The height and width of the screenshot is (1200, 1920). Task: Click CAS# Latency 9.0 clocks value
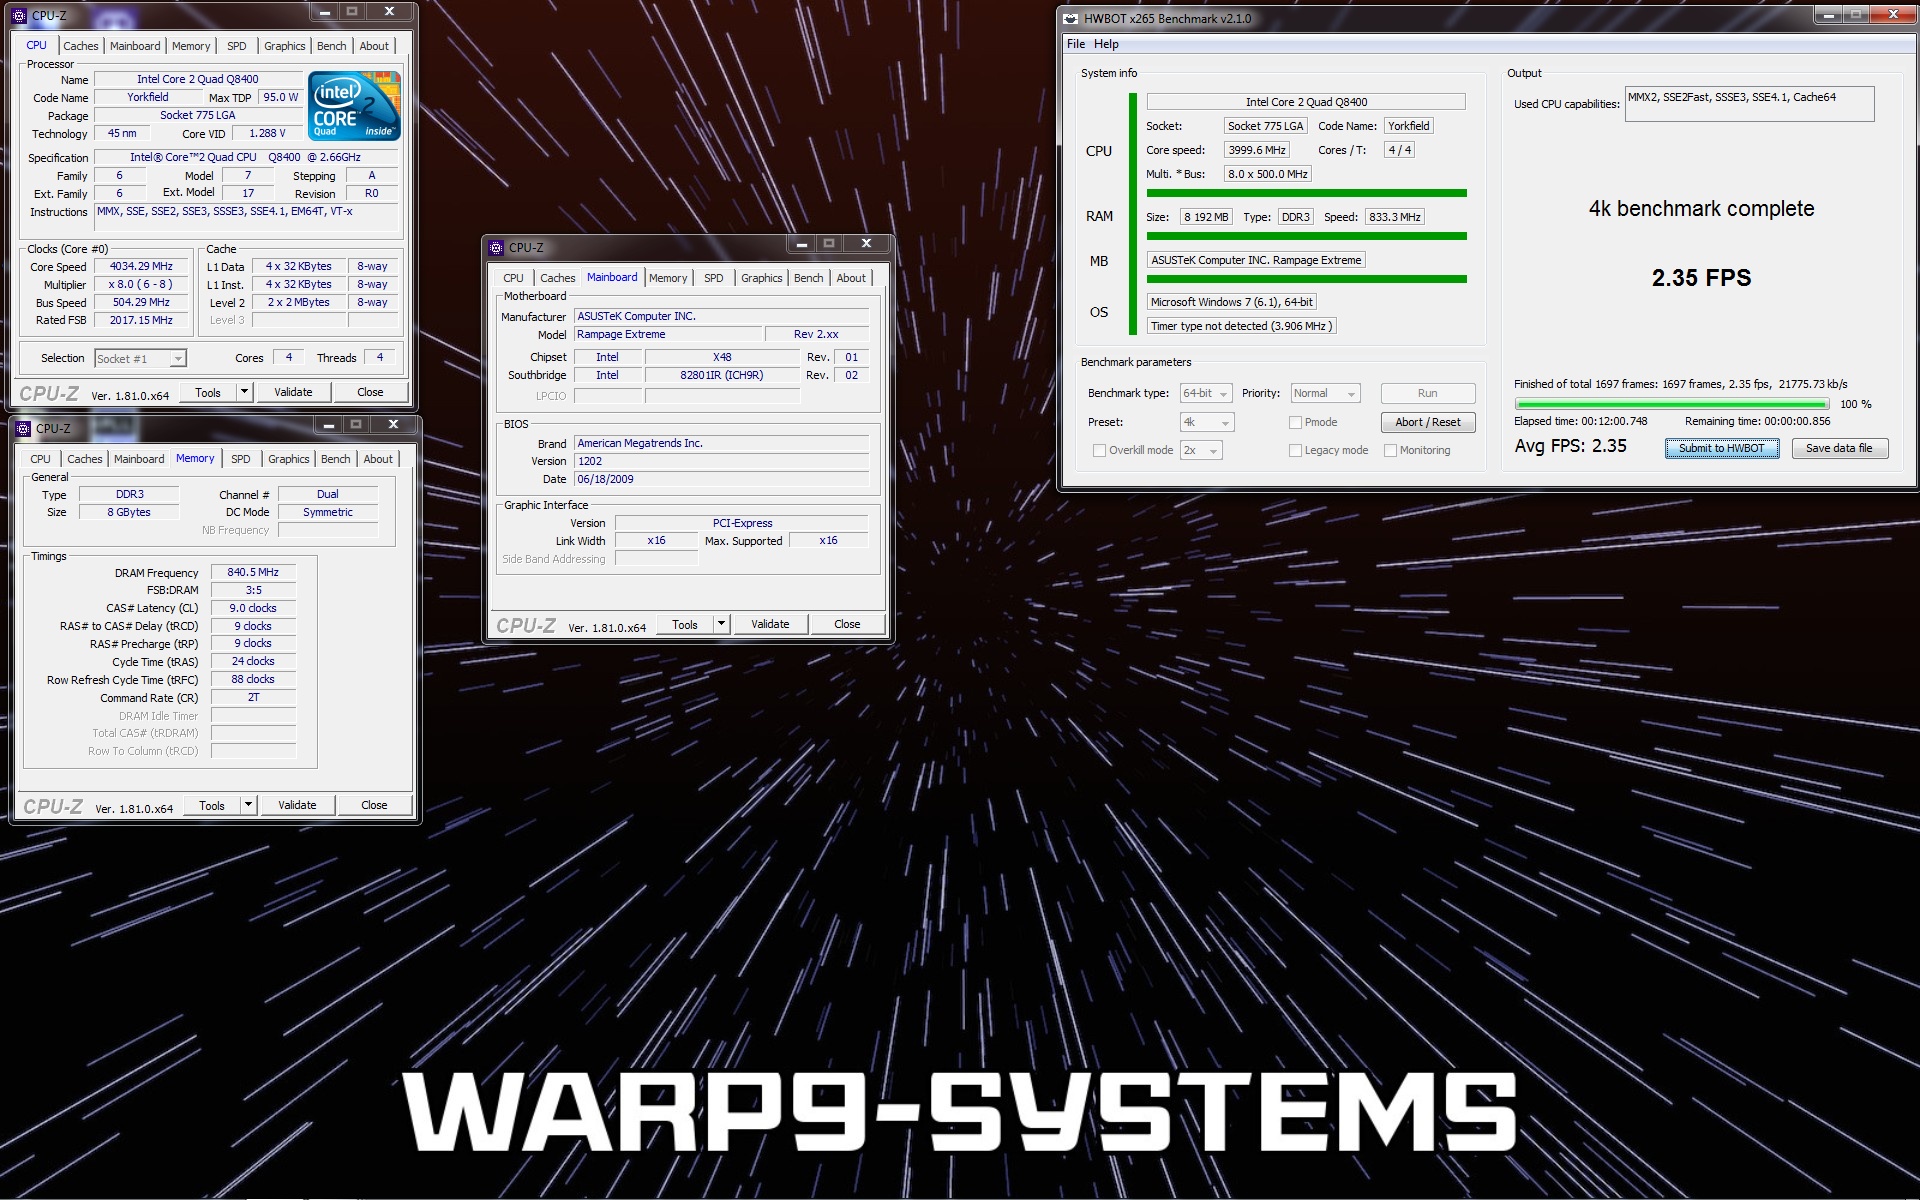click(253, 608)
